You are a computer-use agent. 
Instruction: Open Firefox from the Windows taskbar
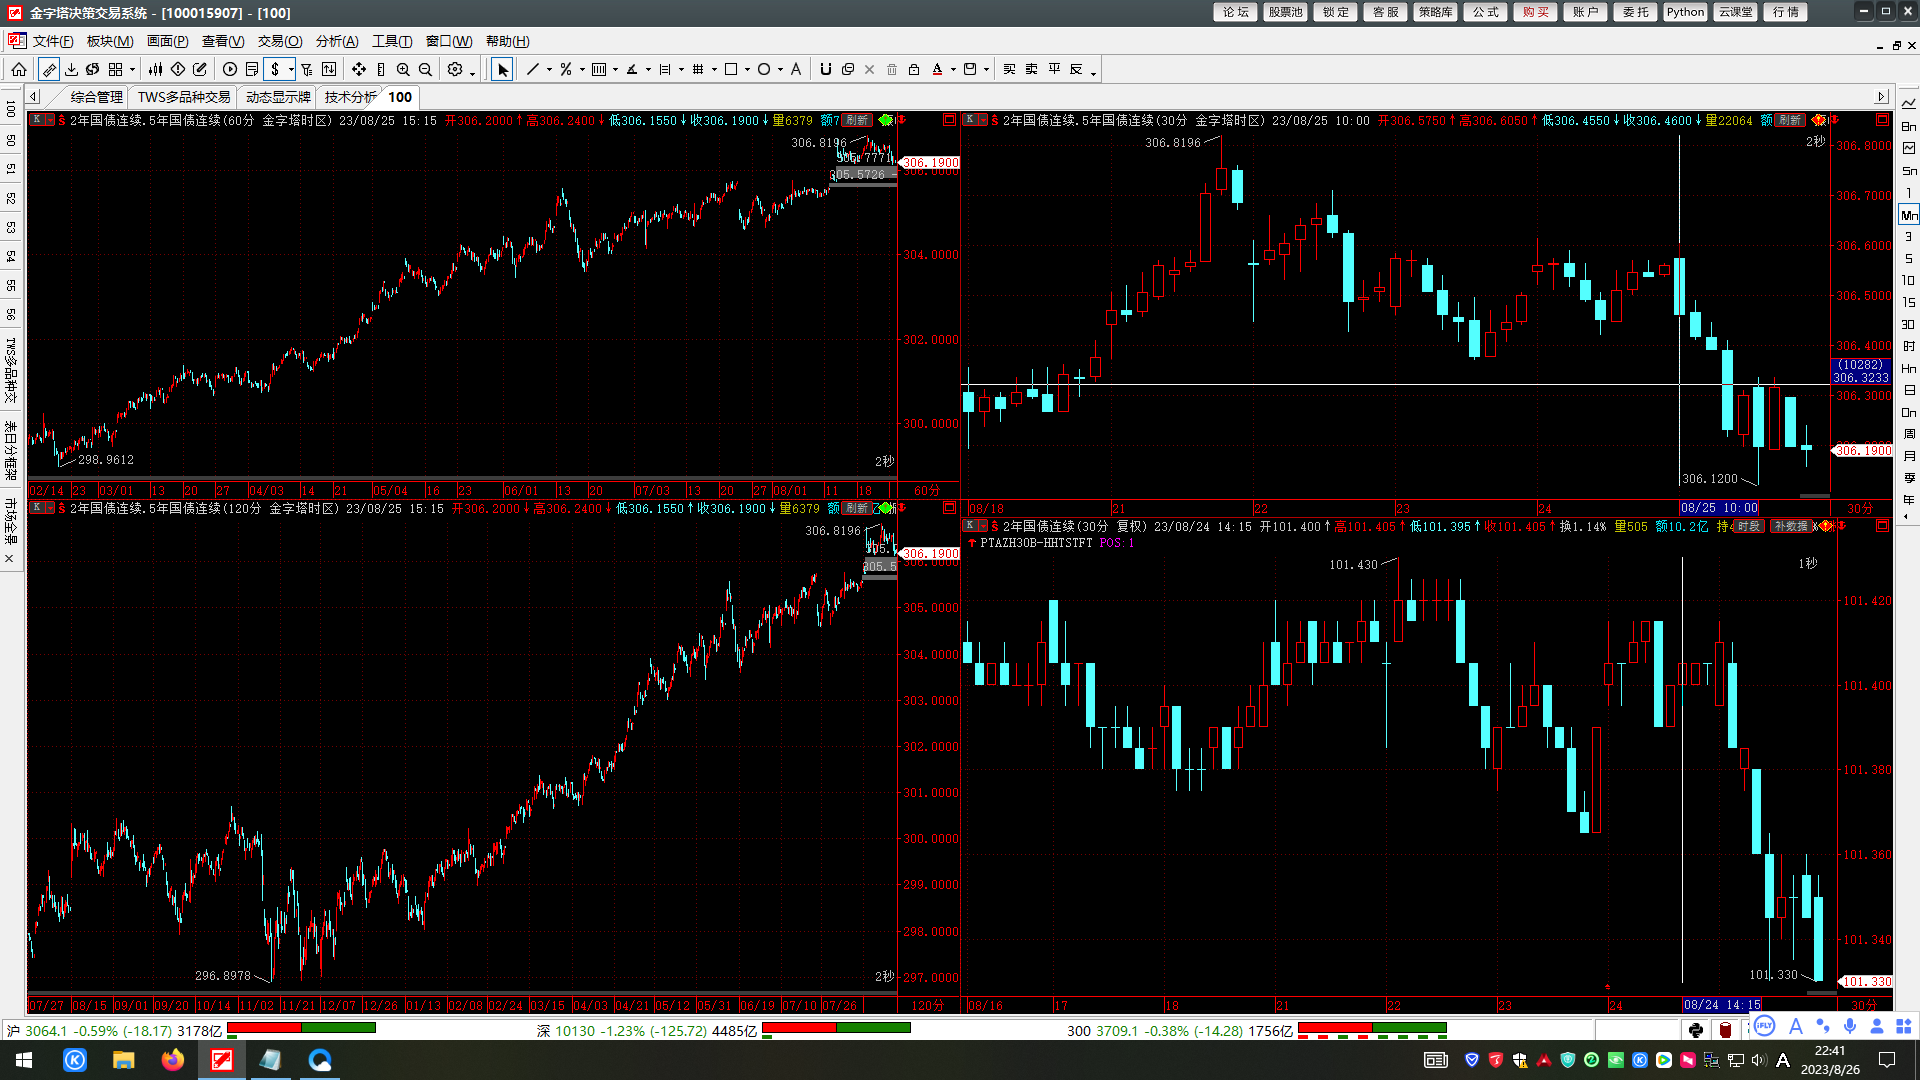tap(172, 1060)
